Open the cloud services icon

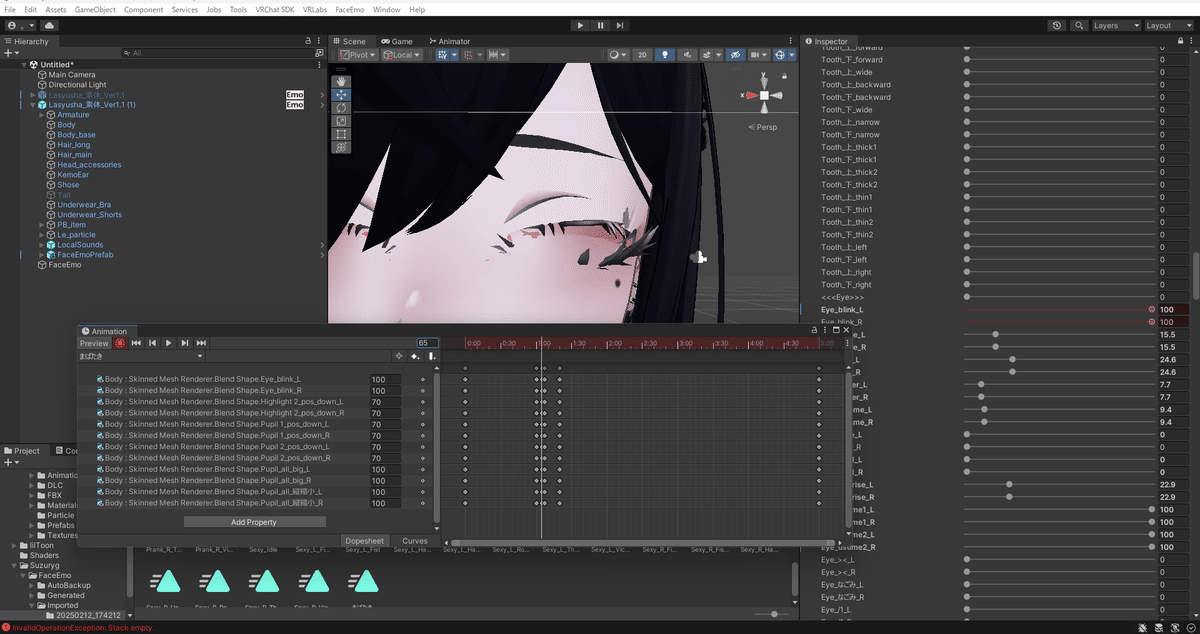click(49, 25)
